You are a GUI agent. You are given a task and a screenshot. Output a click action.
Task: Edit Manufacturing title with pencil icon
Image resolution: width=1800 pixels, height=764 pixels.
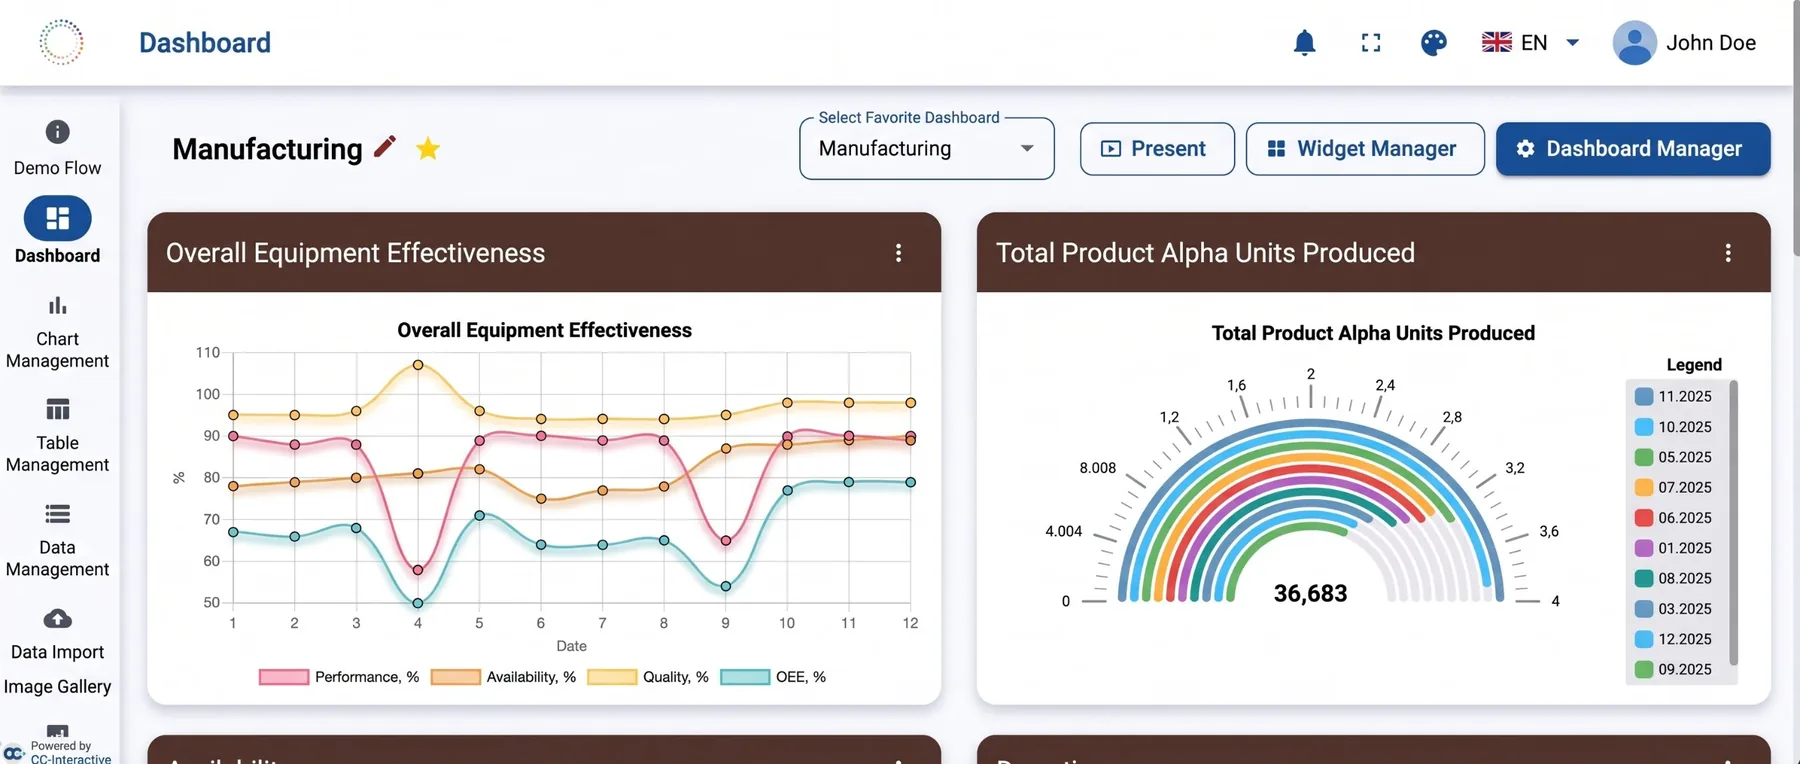[x=385, y=147]
